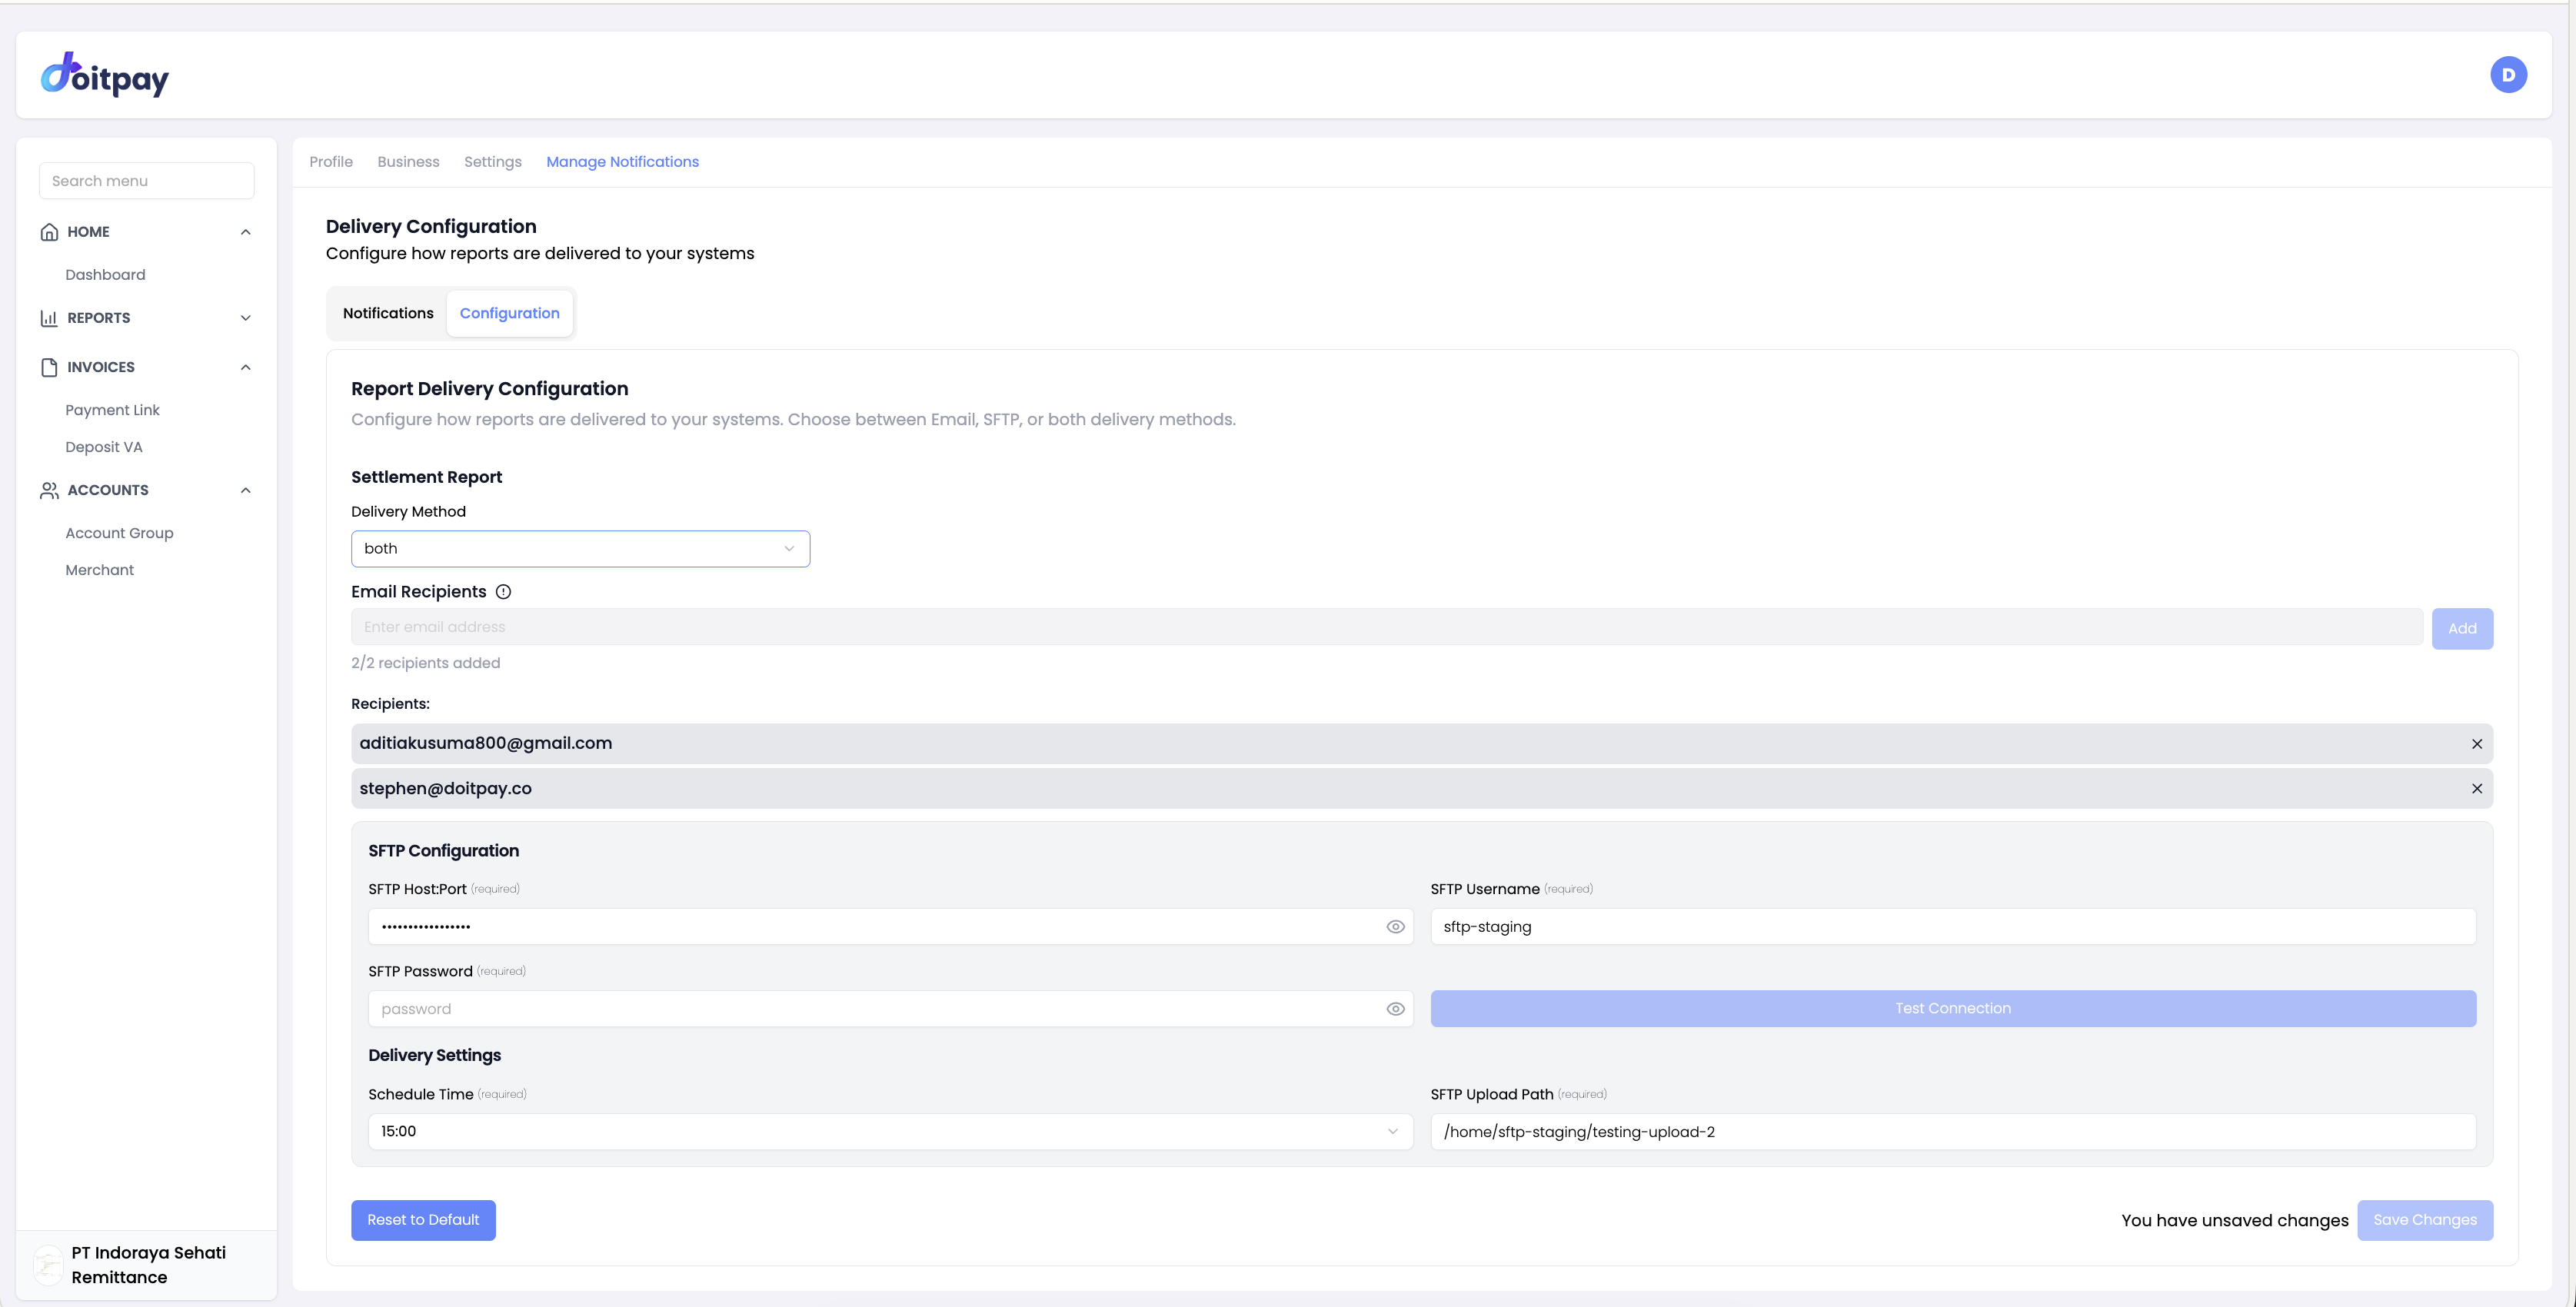The height and width of the screenshot is (1307, 2576).
Task: Show the SFTP Password text
Action: pyautogui.click(x=1396, y=1009)
